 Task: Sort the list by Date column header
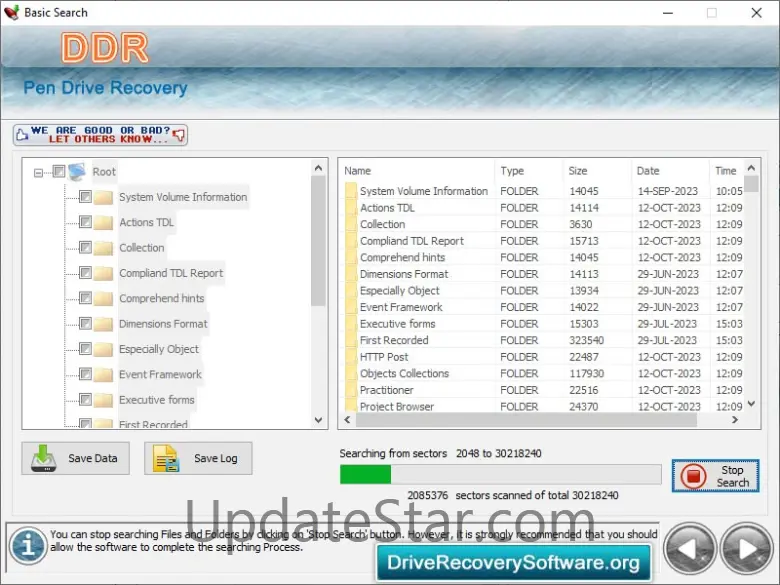click(670, 171)
